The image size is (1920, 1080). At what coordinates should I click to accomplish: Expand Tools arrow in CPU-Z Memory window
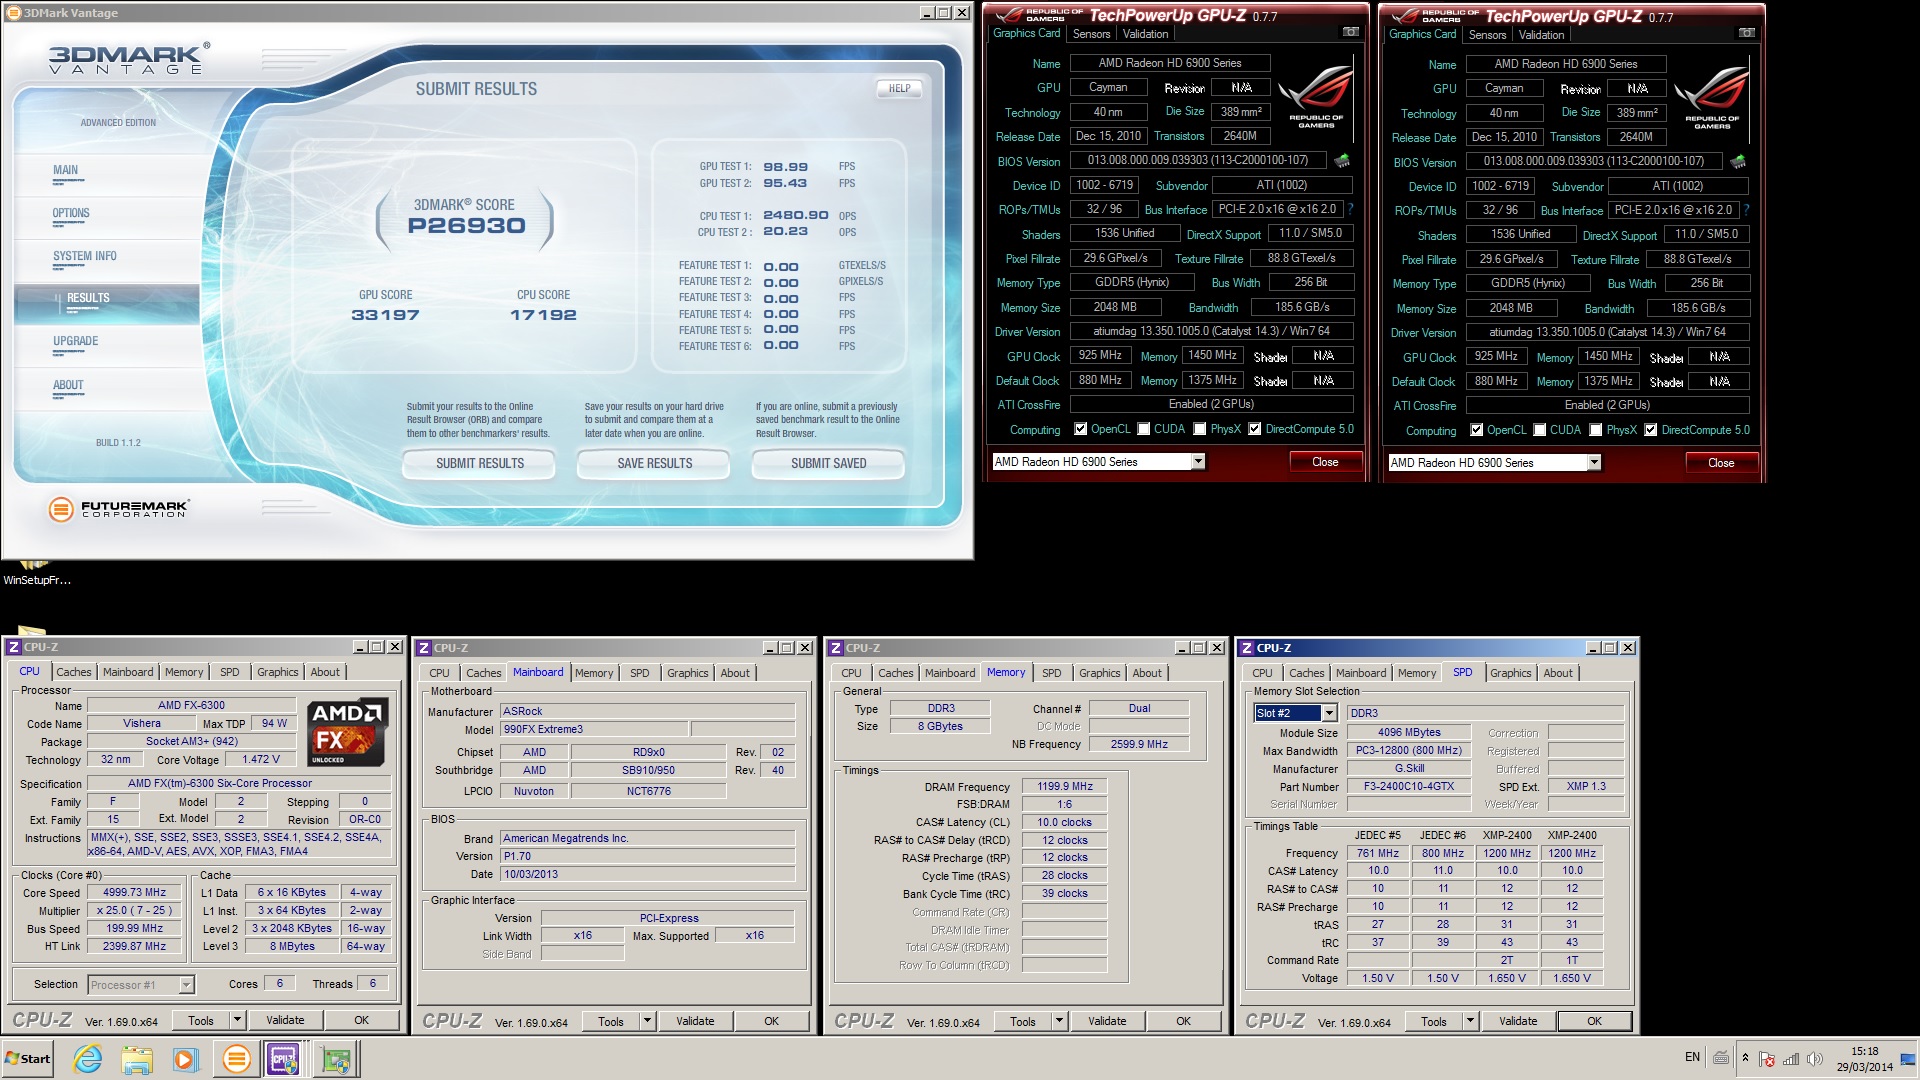[x=1059, y=1021]
